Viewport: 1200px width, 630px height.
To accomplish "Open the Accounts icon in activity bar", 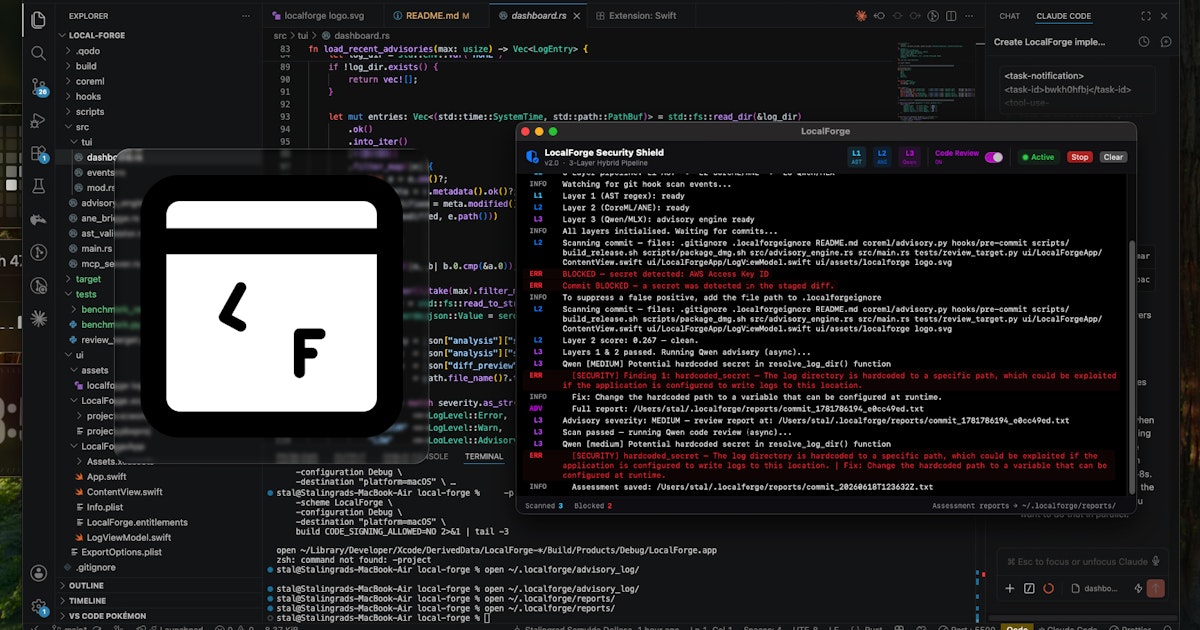I will [x=38, y=573].
